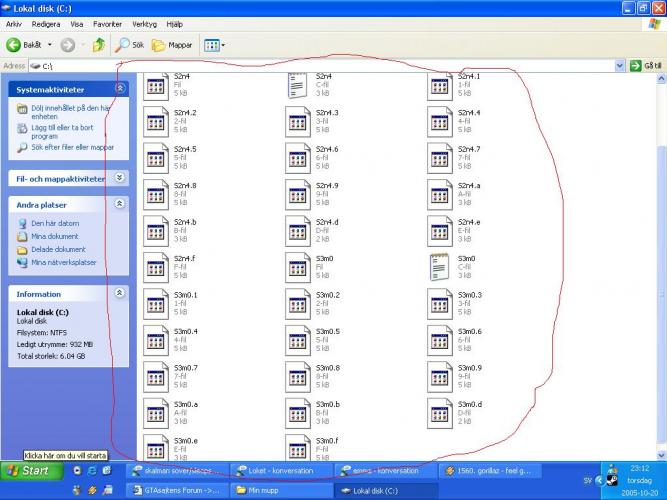667x500 pixels.
Task: Switch to Loket - konversation taskbar window
Action: 281,471
